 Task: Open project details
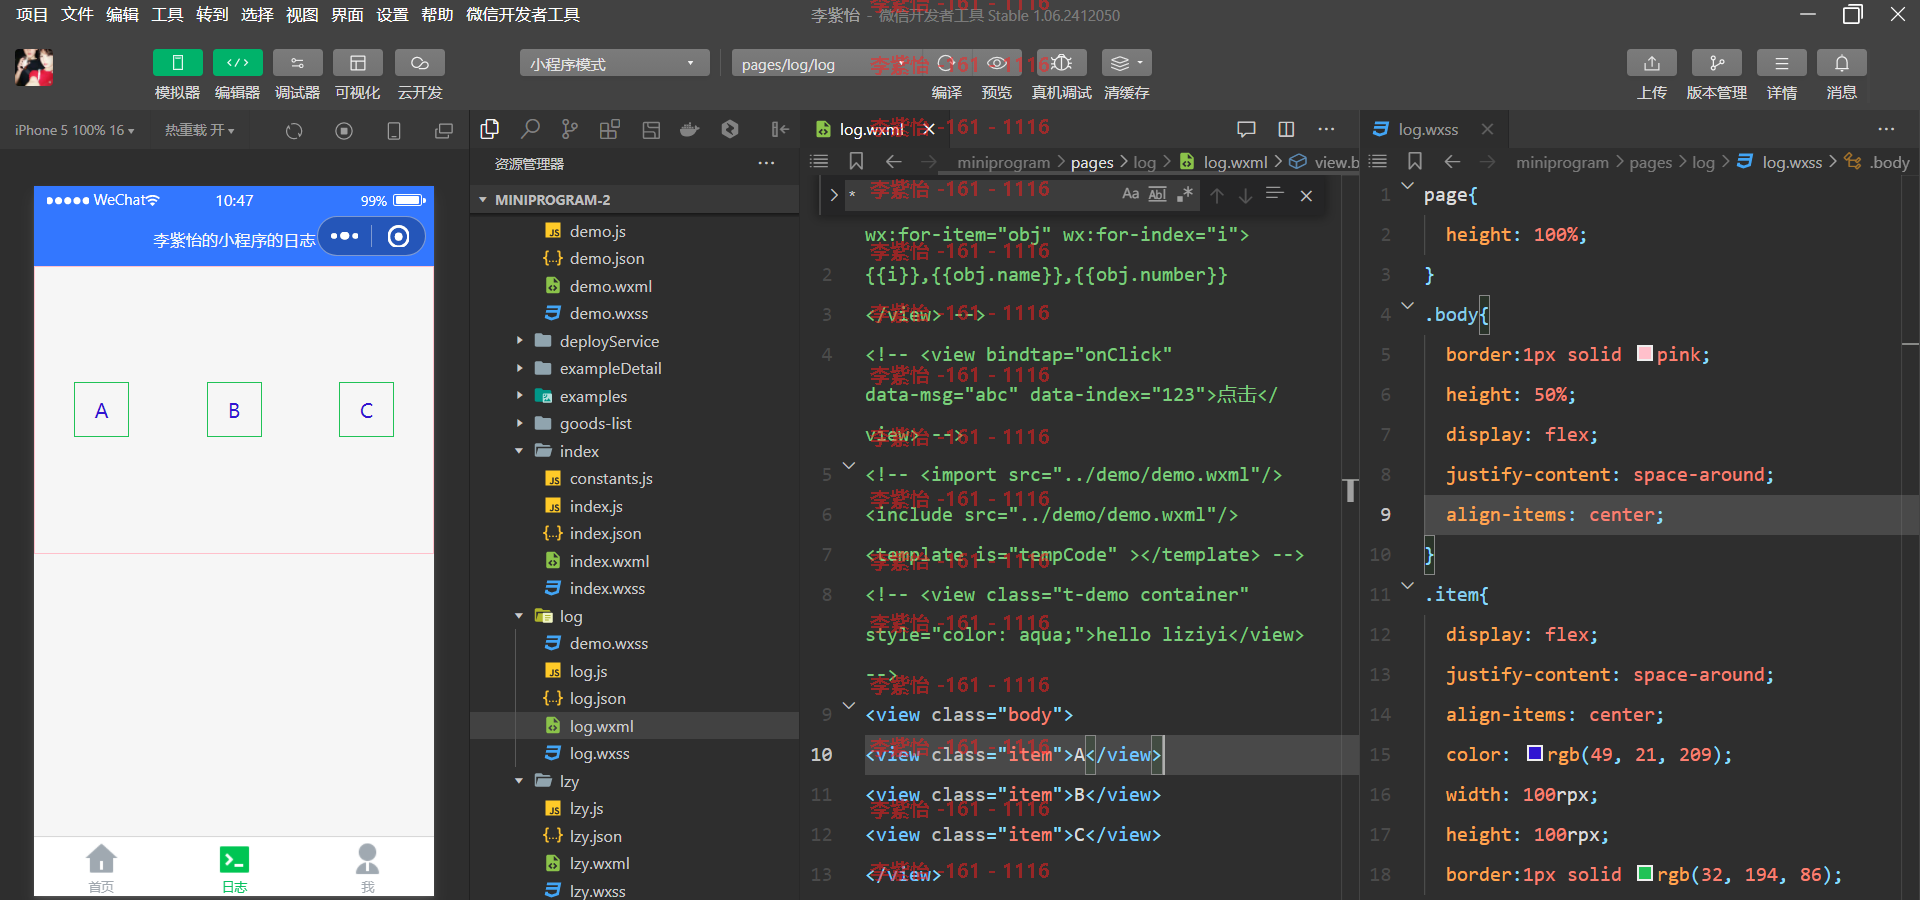(x=1782, y=63)
